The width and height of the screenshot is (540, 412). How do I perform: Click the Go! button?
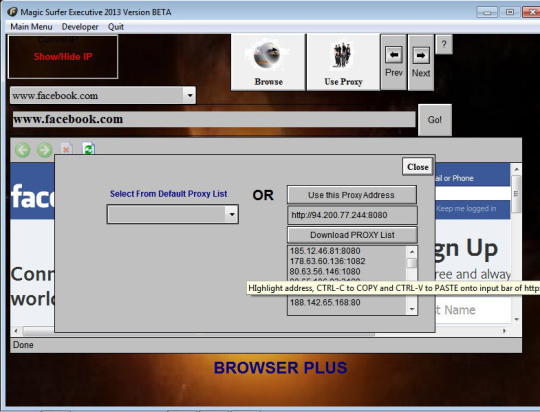435,120
